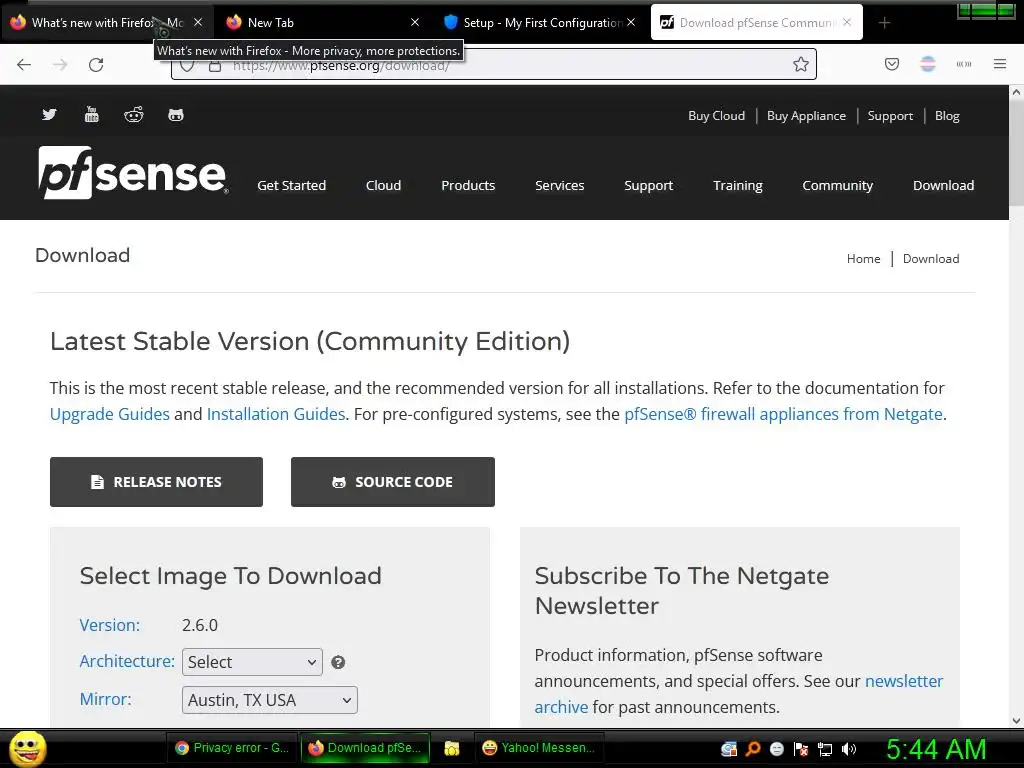Open pfSense firewall appliances from Netgate link

pos(783,414)
